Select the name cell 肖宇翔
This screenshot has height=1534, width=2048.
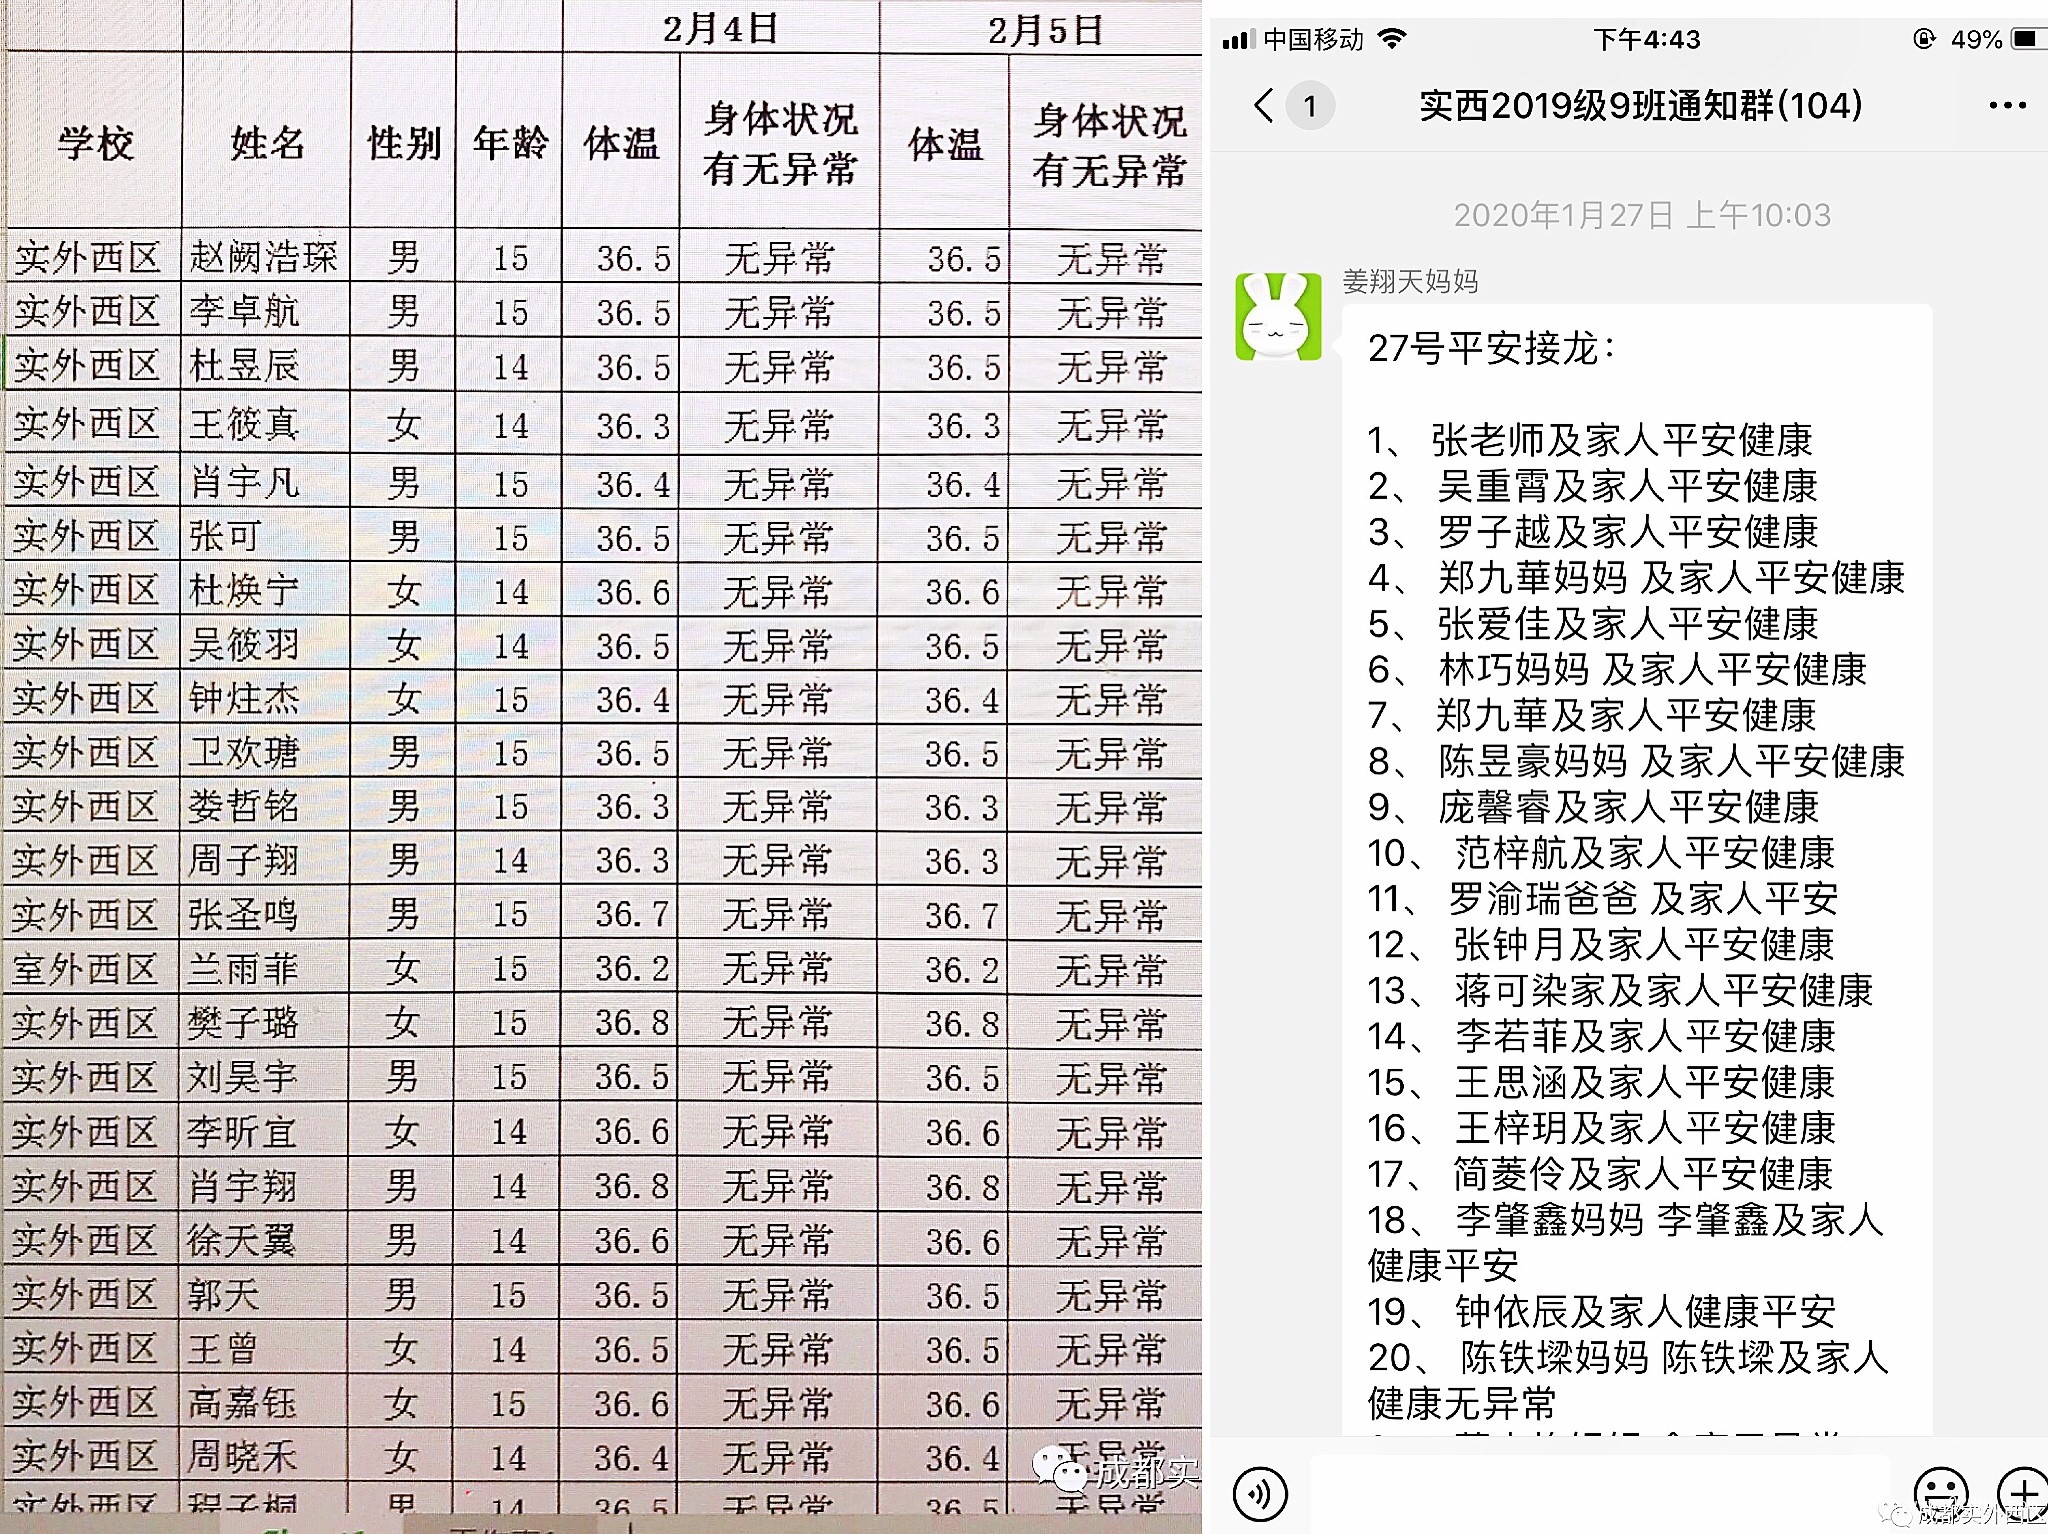[264, 1186]
